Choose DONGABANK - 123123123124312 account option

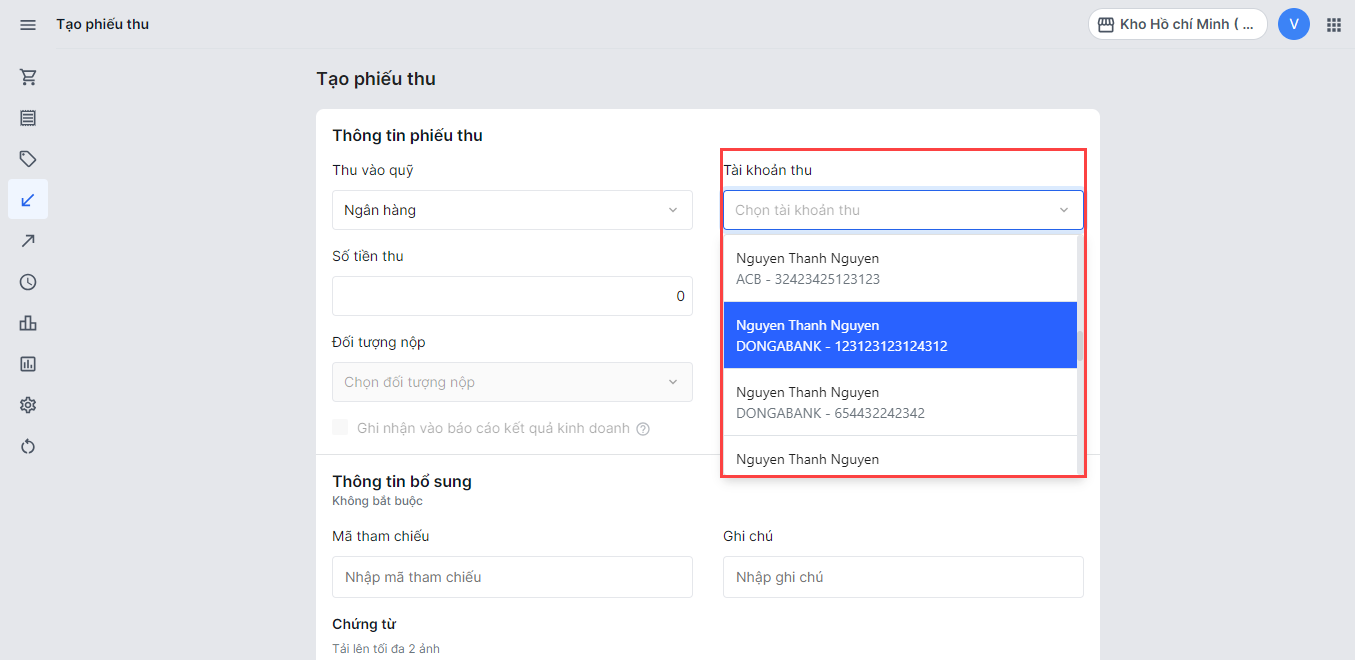[x=900, y=336]
